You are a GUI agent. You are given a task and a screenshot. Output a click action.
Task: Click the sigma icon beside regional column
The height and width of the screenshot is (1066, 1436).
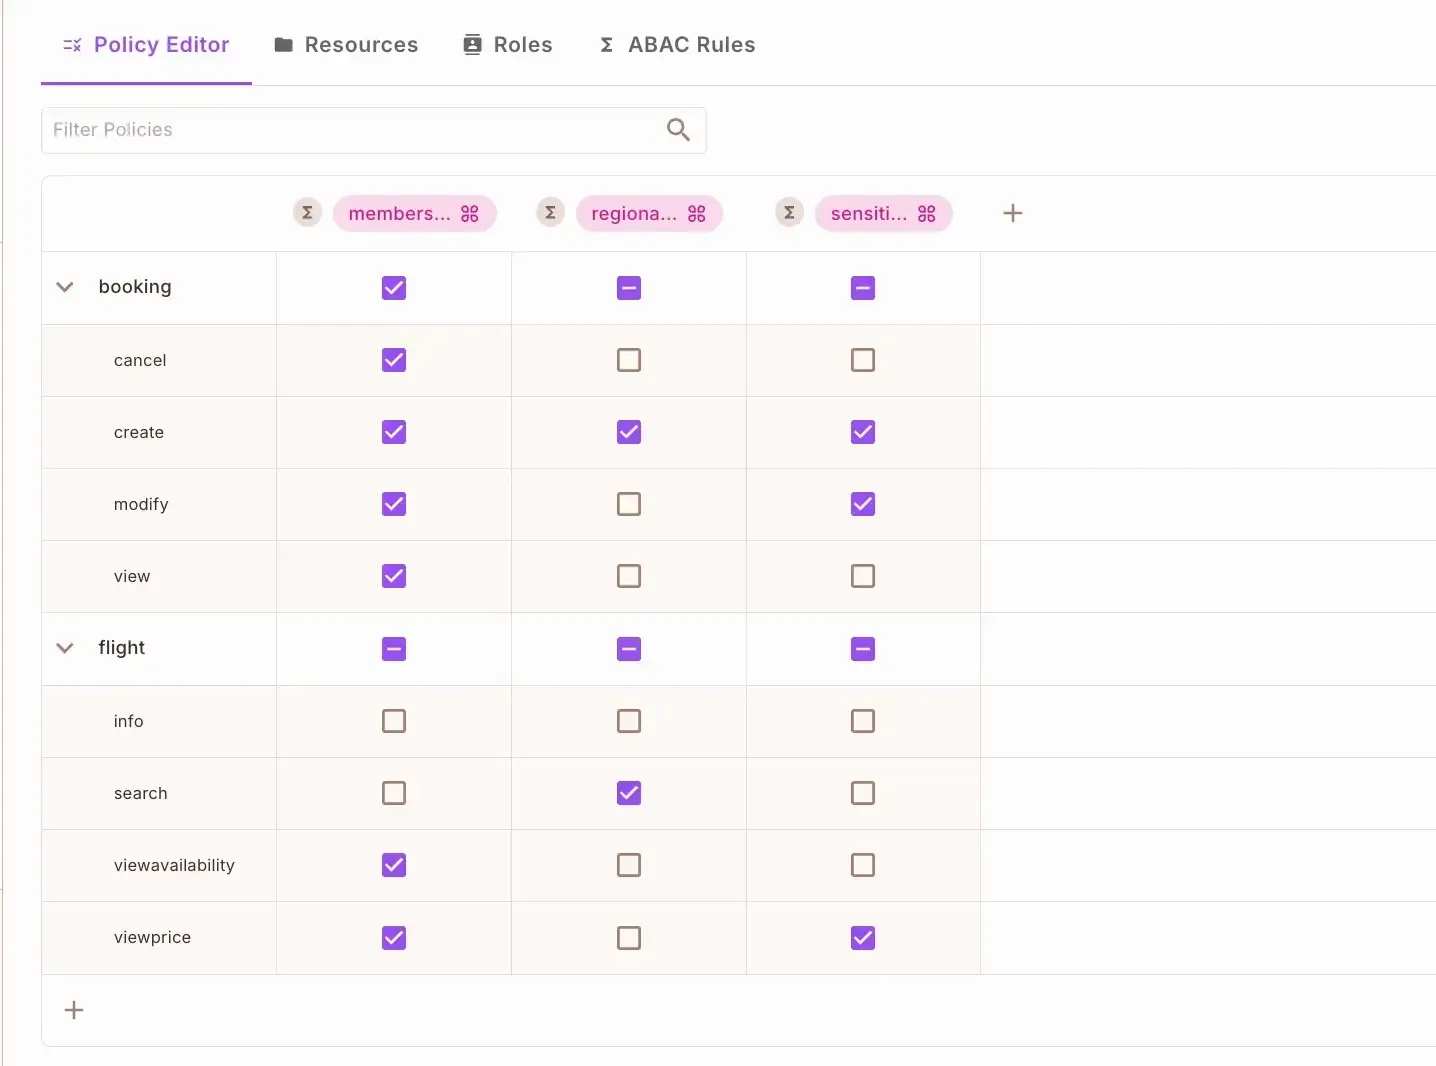550,213
